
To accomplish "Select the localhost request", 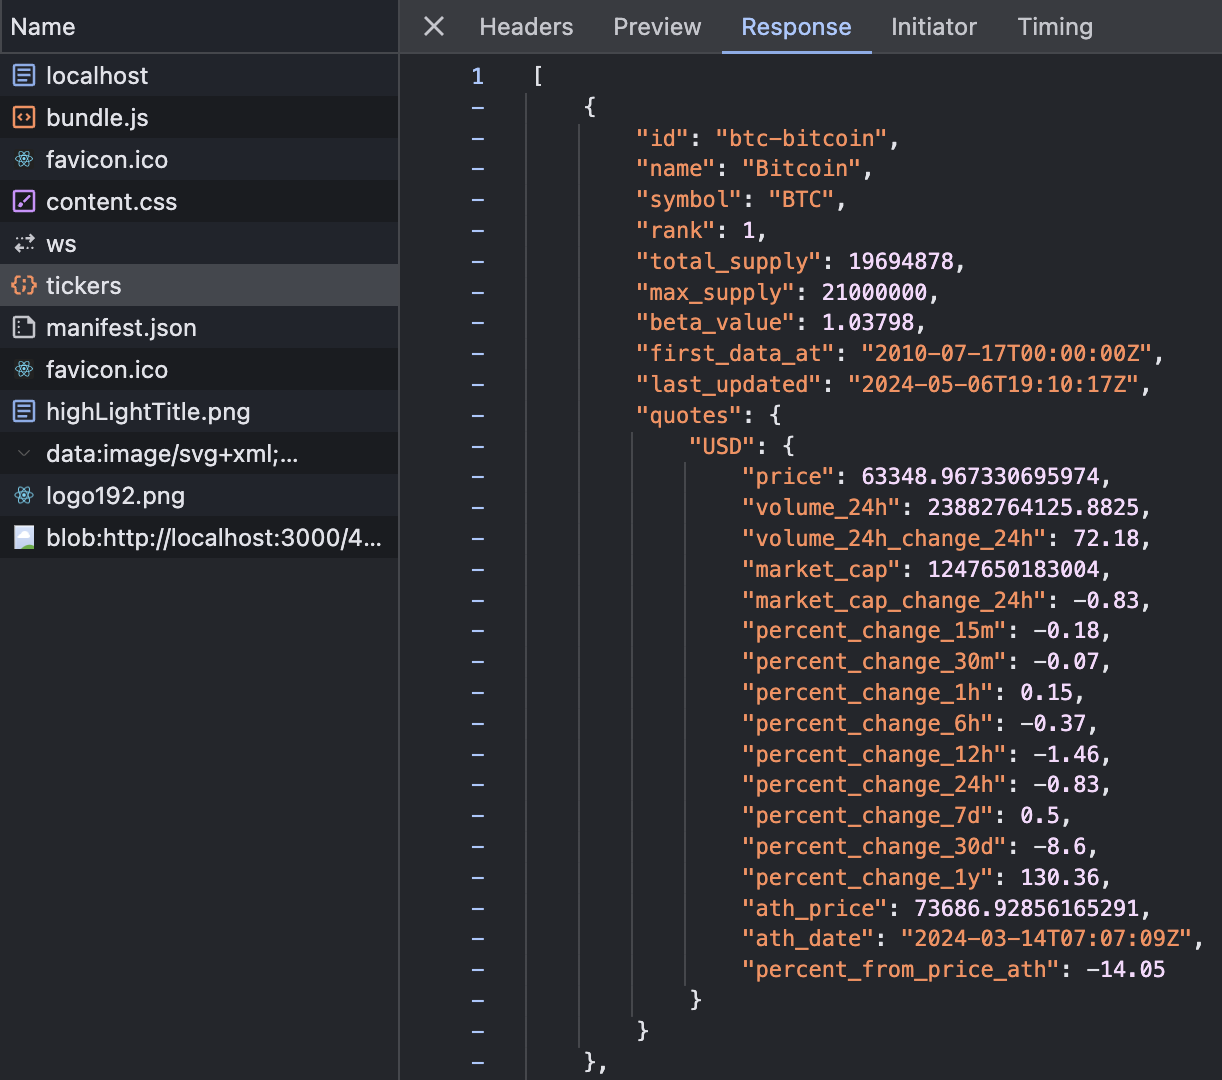I will (199, 75).
